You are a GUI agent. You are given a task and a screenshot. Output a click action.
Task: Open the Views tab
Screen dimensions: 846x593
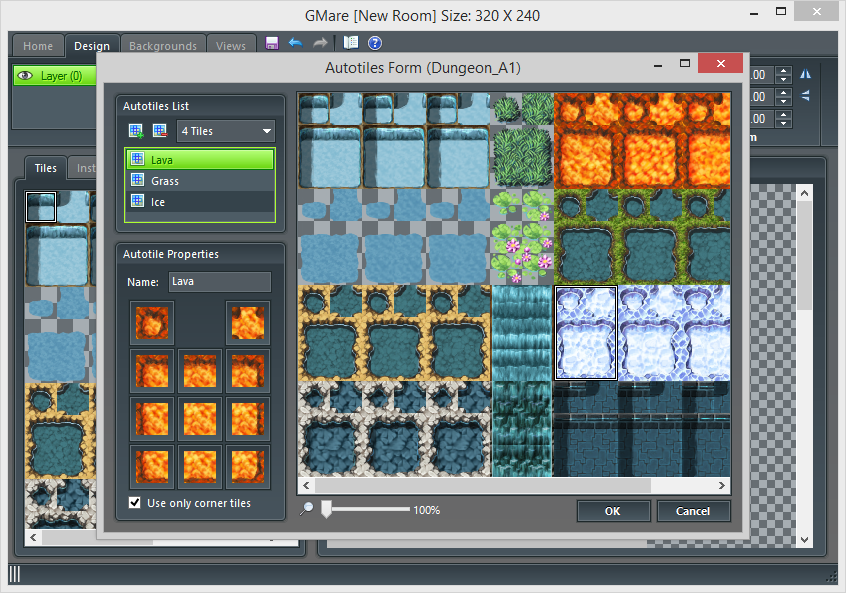pos(231,46)
